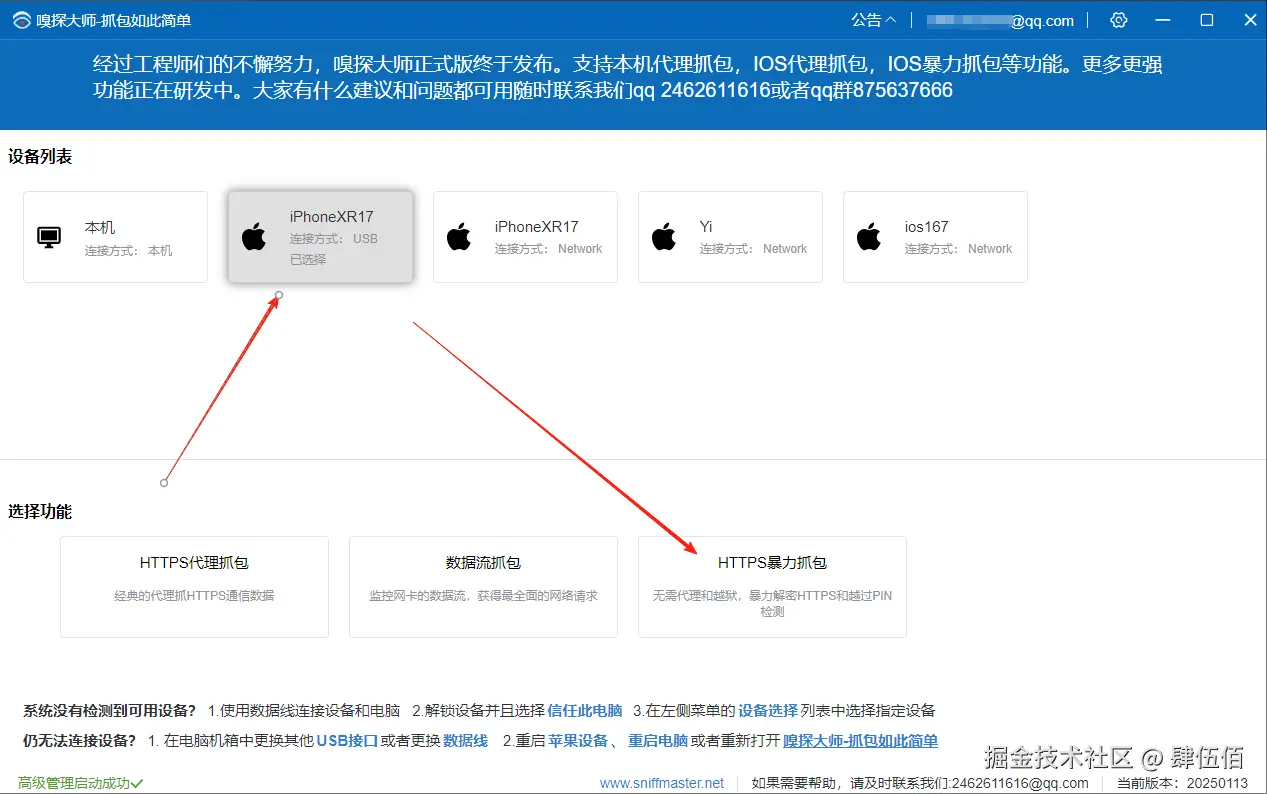Click the 已选择 label on selected device
Viewport: 1267px width, 794px height.
[308, 259]
